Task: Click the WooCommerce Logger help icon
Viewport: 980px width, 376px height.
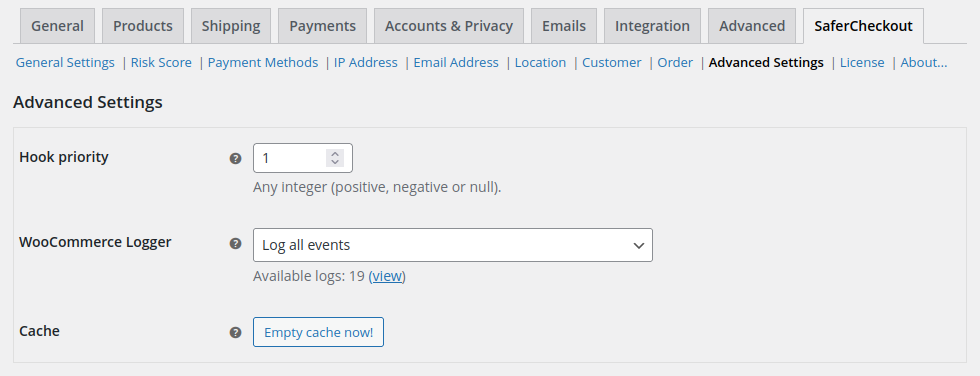Action: [235, 244]
